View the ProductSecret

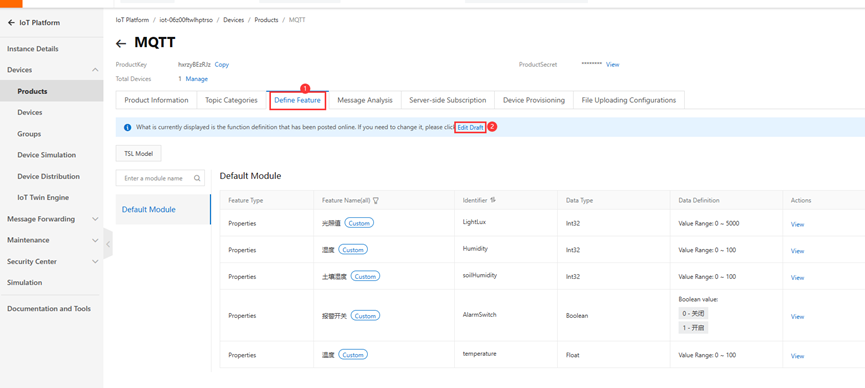click(612, 65)
